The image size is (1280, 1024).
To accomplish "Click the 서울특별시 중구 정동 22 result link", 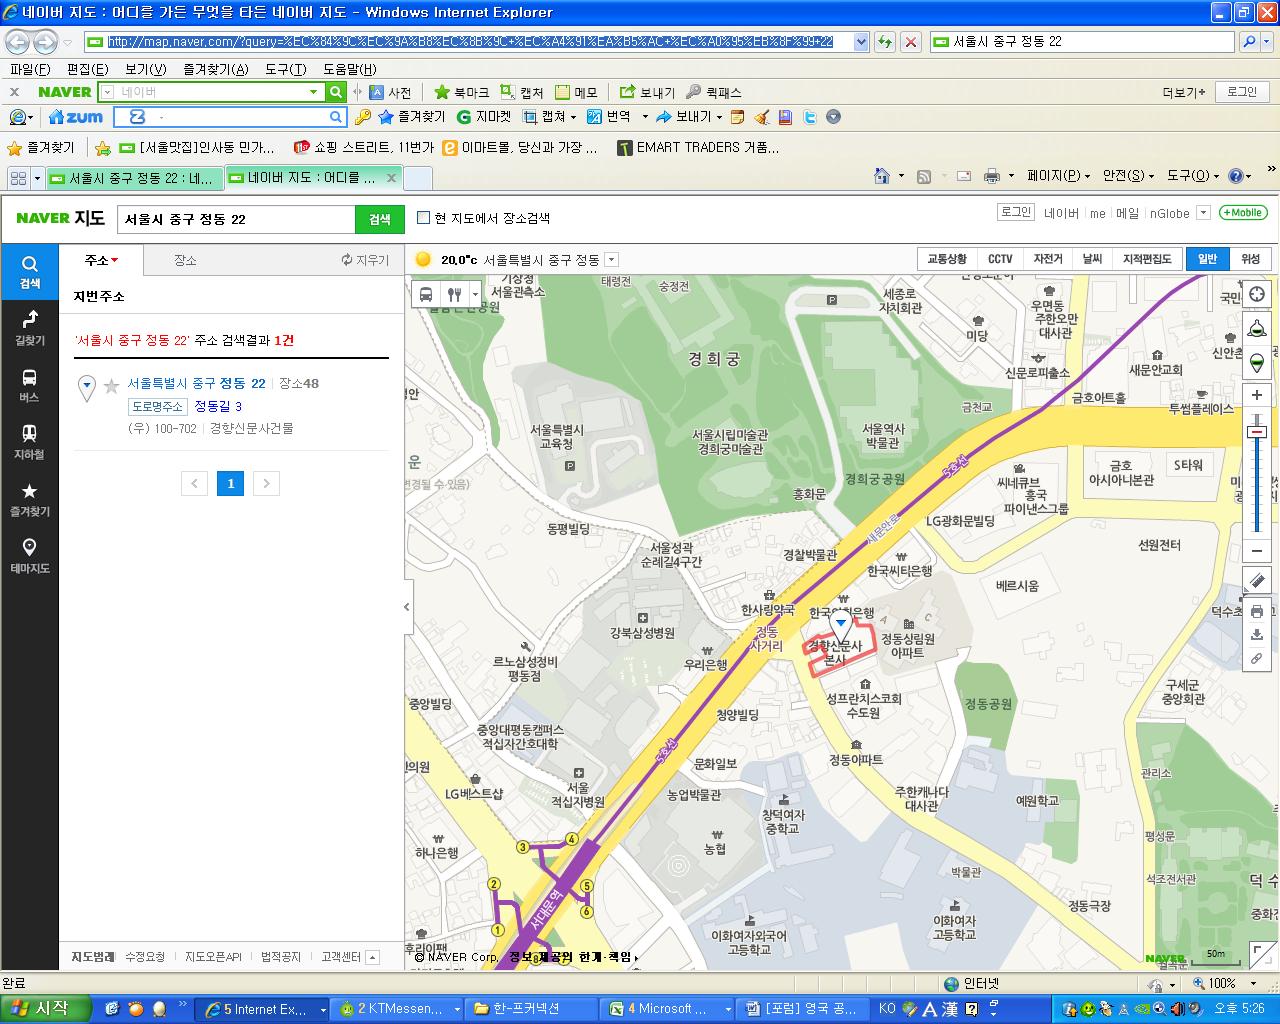I will click(x=196, y=383).
